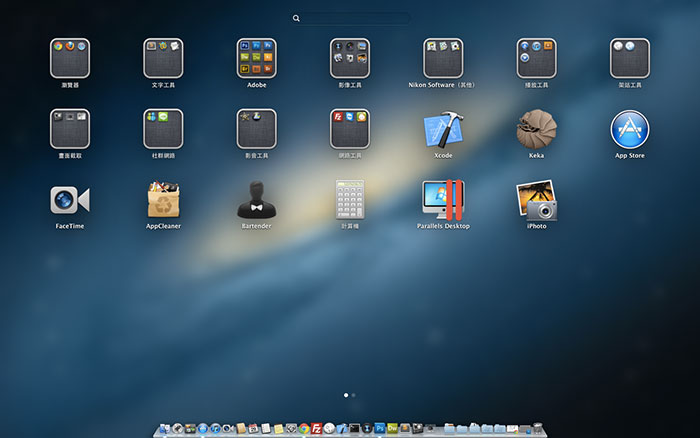The image size is (700, 438).
Task: Open the Calendar icon in the Dock
Action: (253, 429)
